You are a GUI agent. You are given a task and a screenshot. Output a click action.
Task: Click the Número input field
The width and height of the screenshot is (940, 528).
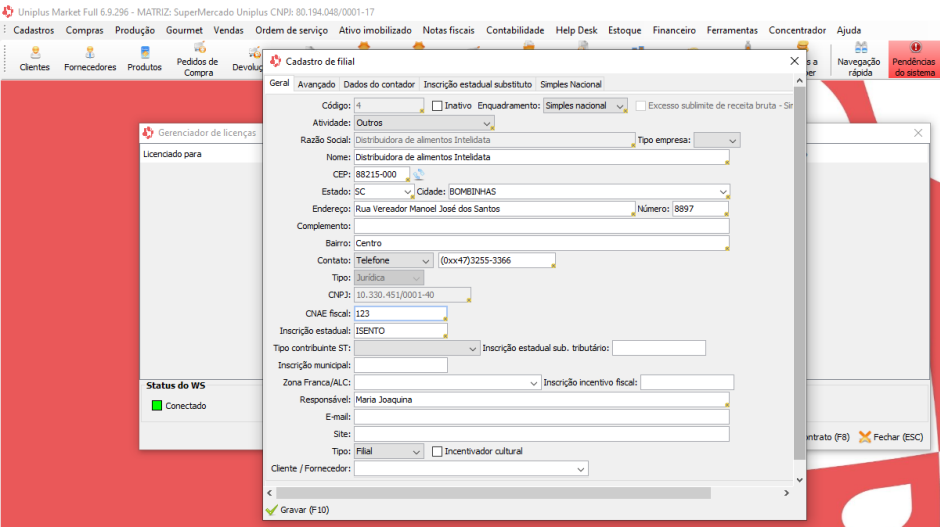coord(700,209)
